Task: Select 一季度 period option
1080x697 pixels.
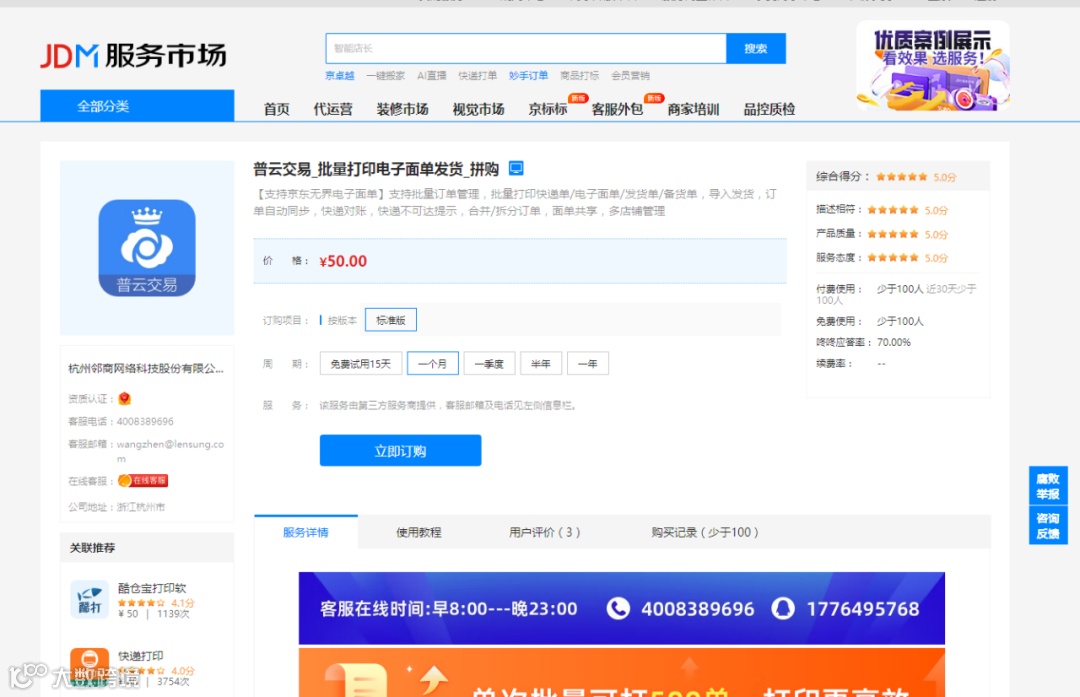Action: (x=489, y=364)
